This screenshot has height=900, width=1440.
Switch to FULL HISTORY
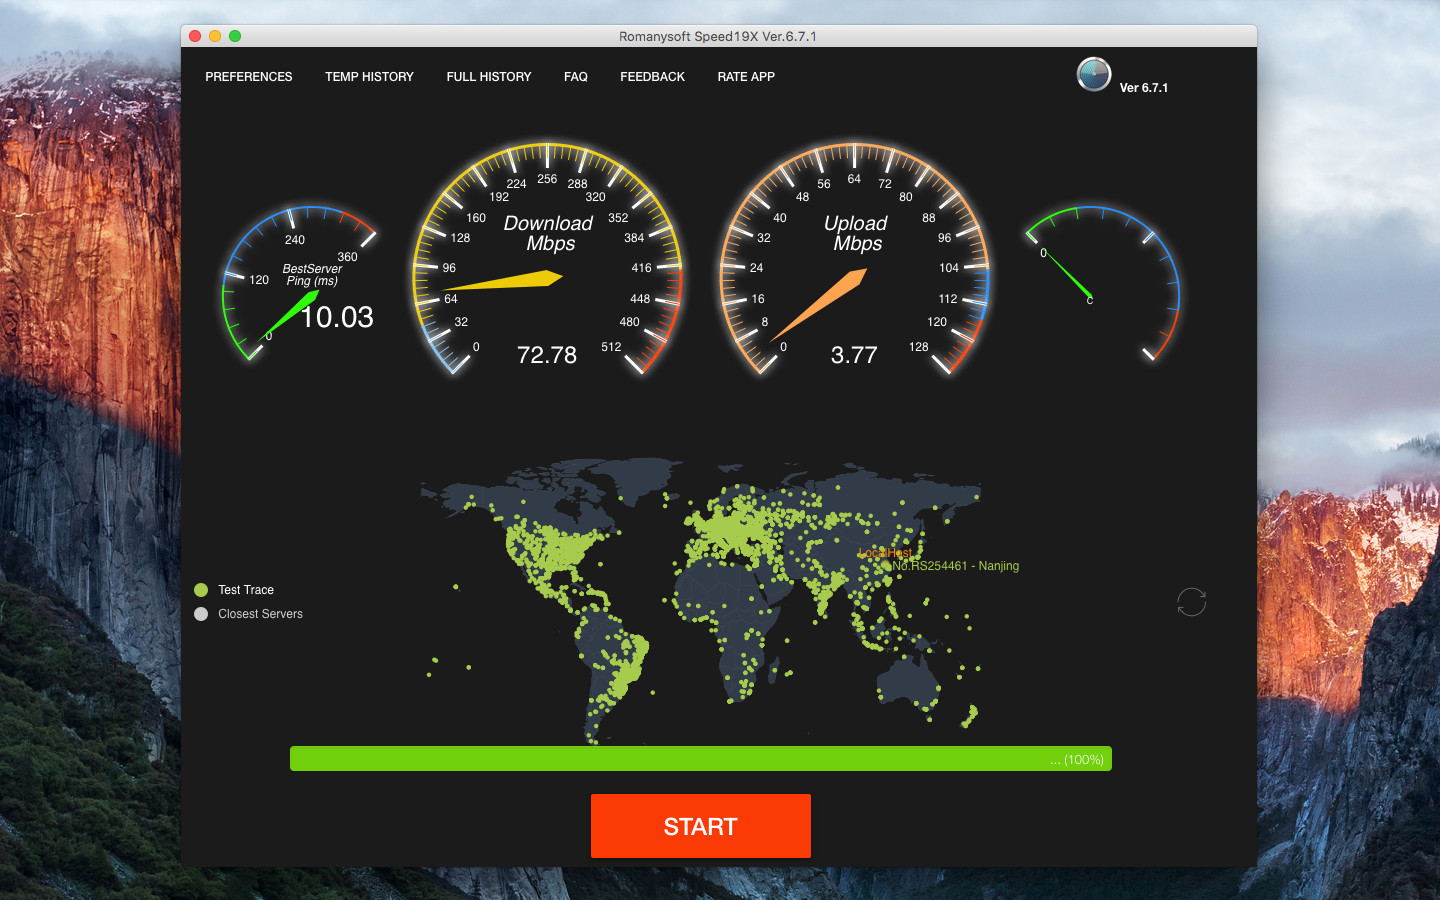(x=489, y=76)
